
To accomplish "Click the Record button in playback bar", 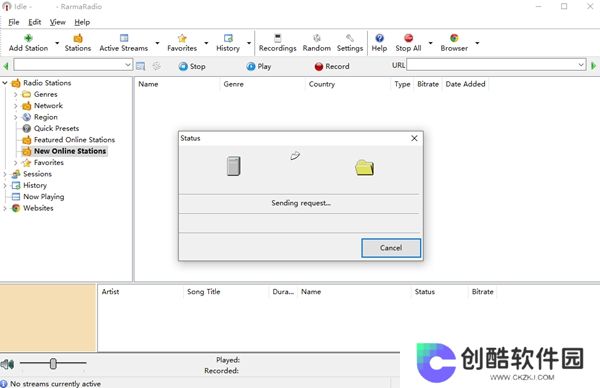I will (x=332, y=66).
